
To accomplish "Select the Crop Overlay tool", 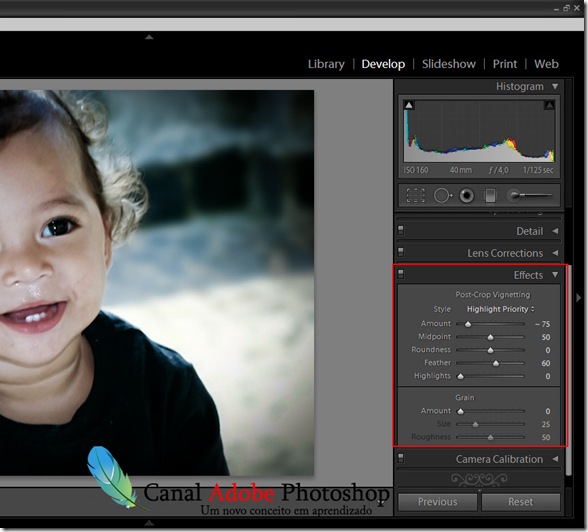I will pyautogui.click(x=416, y=195).
